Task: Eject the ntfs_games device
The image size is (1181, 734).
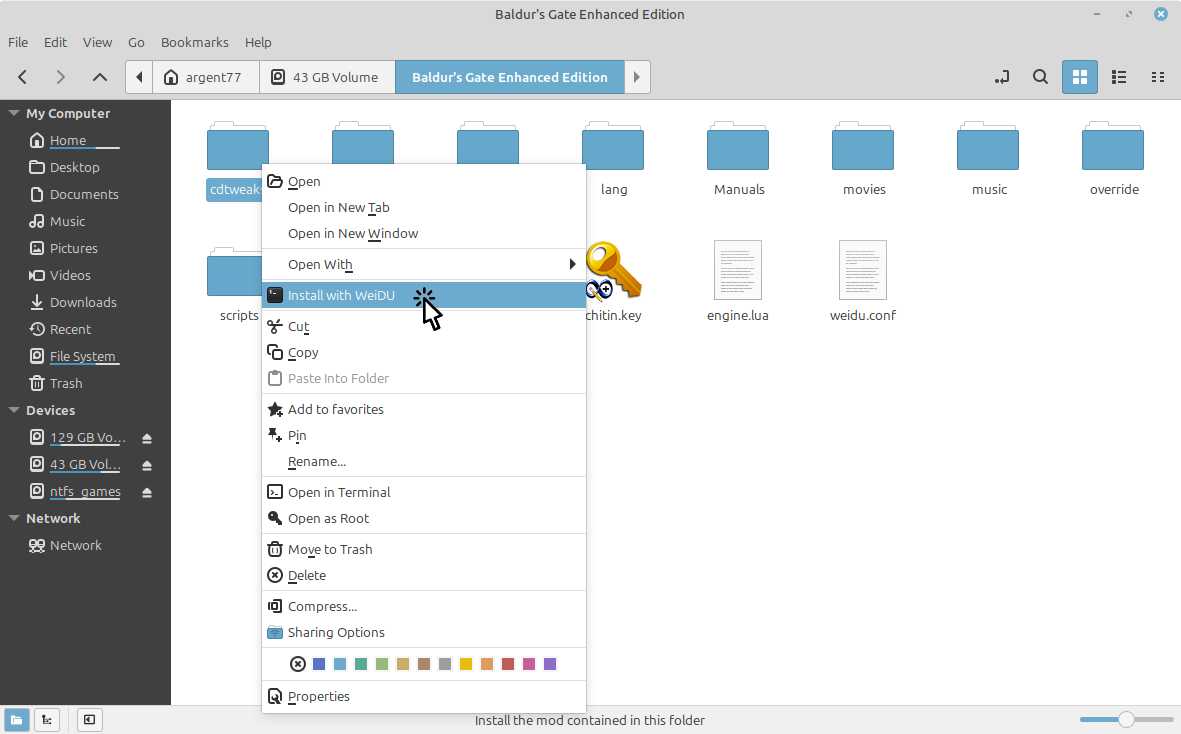Action: point(147,492)
